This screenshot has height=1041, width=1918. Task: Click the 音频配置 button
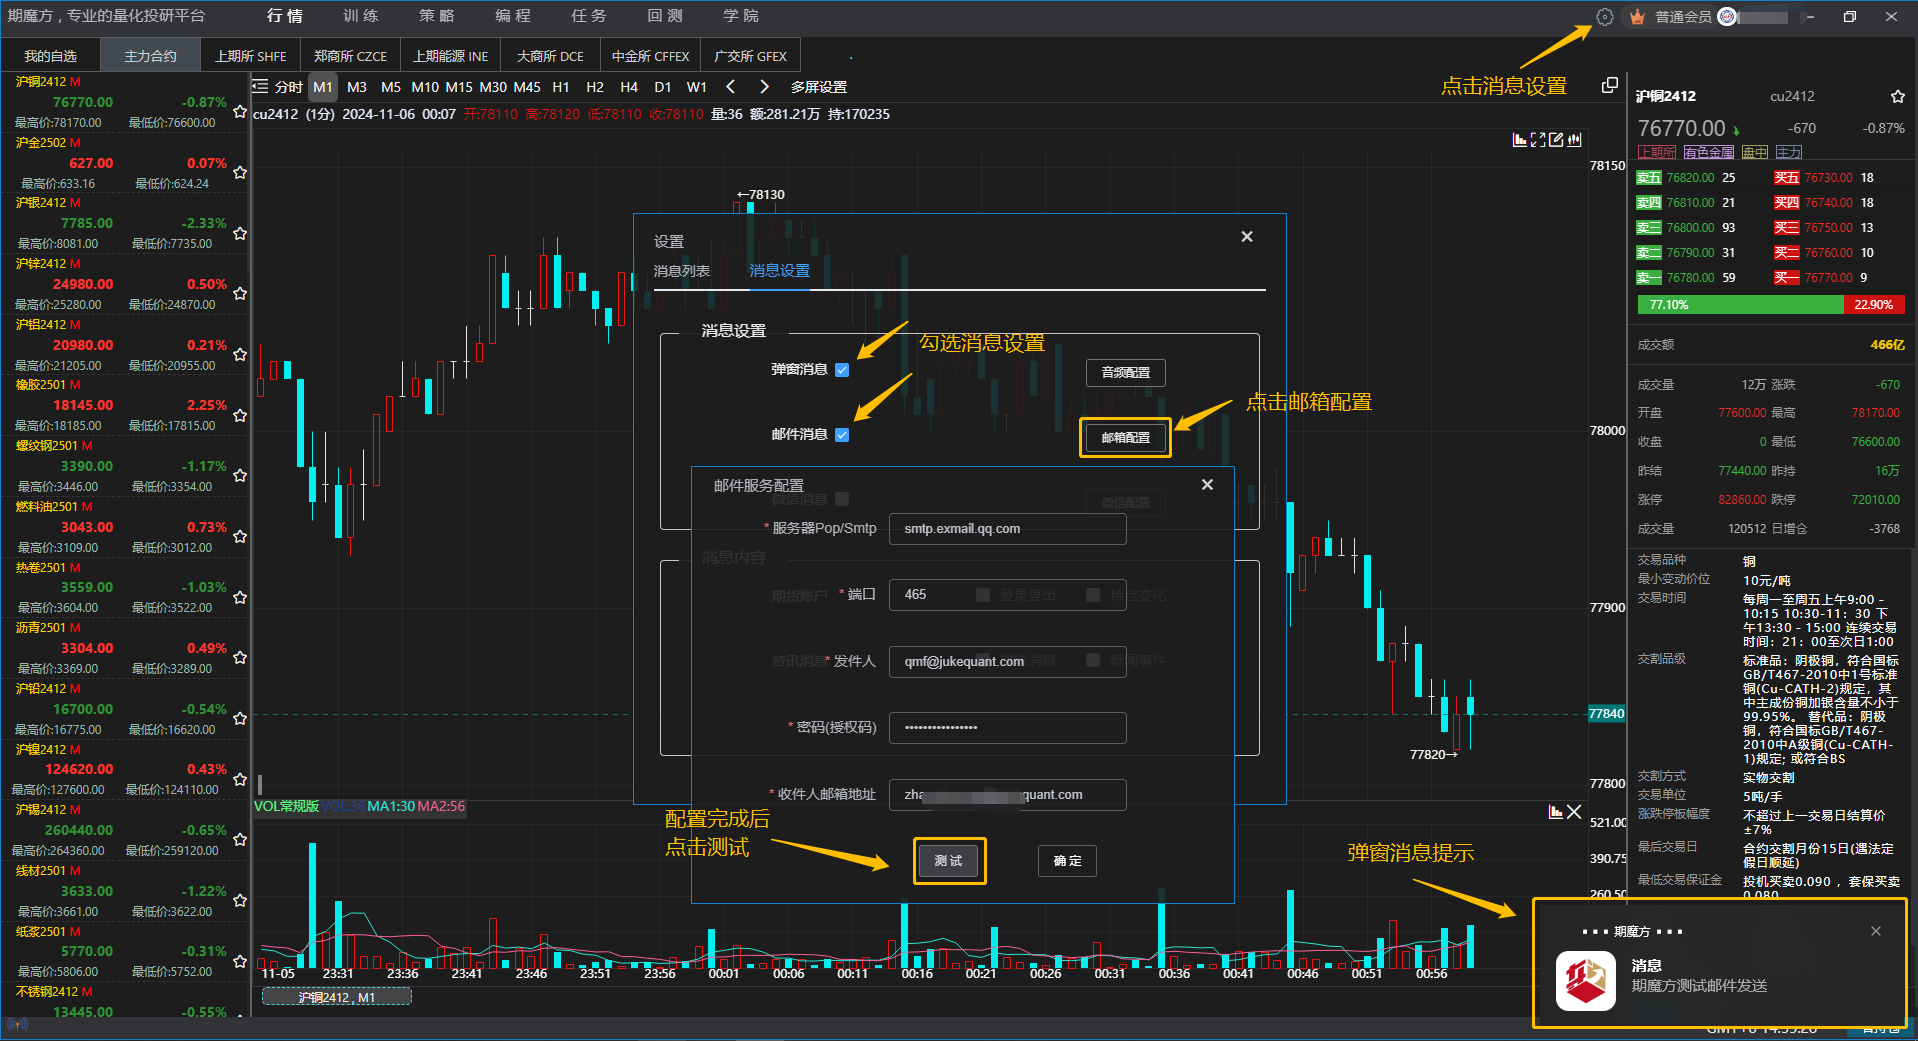[1126, 372]
